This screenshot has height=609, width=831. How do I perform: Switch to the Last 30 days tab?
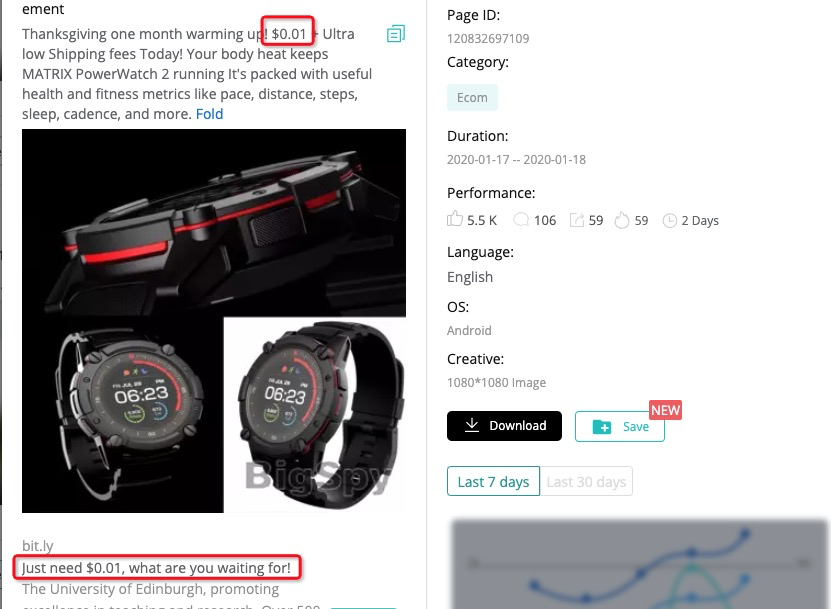(x=586, y=481)
